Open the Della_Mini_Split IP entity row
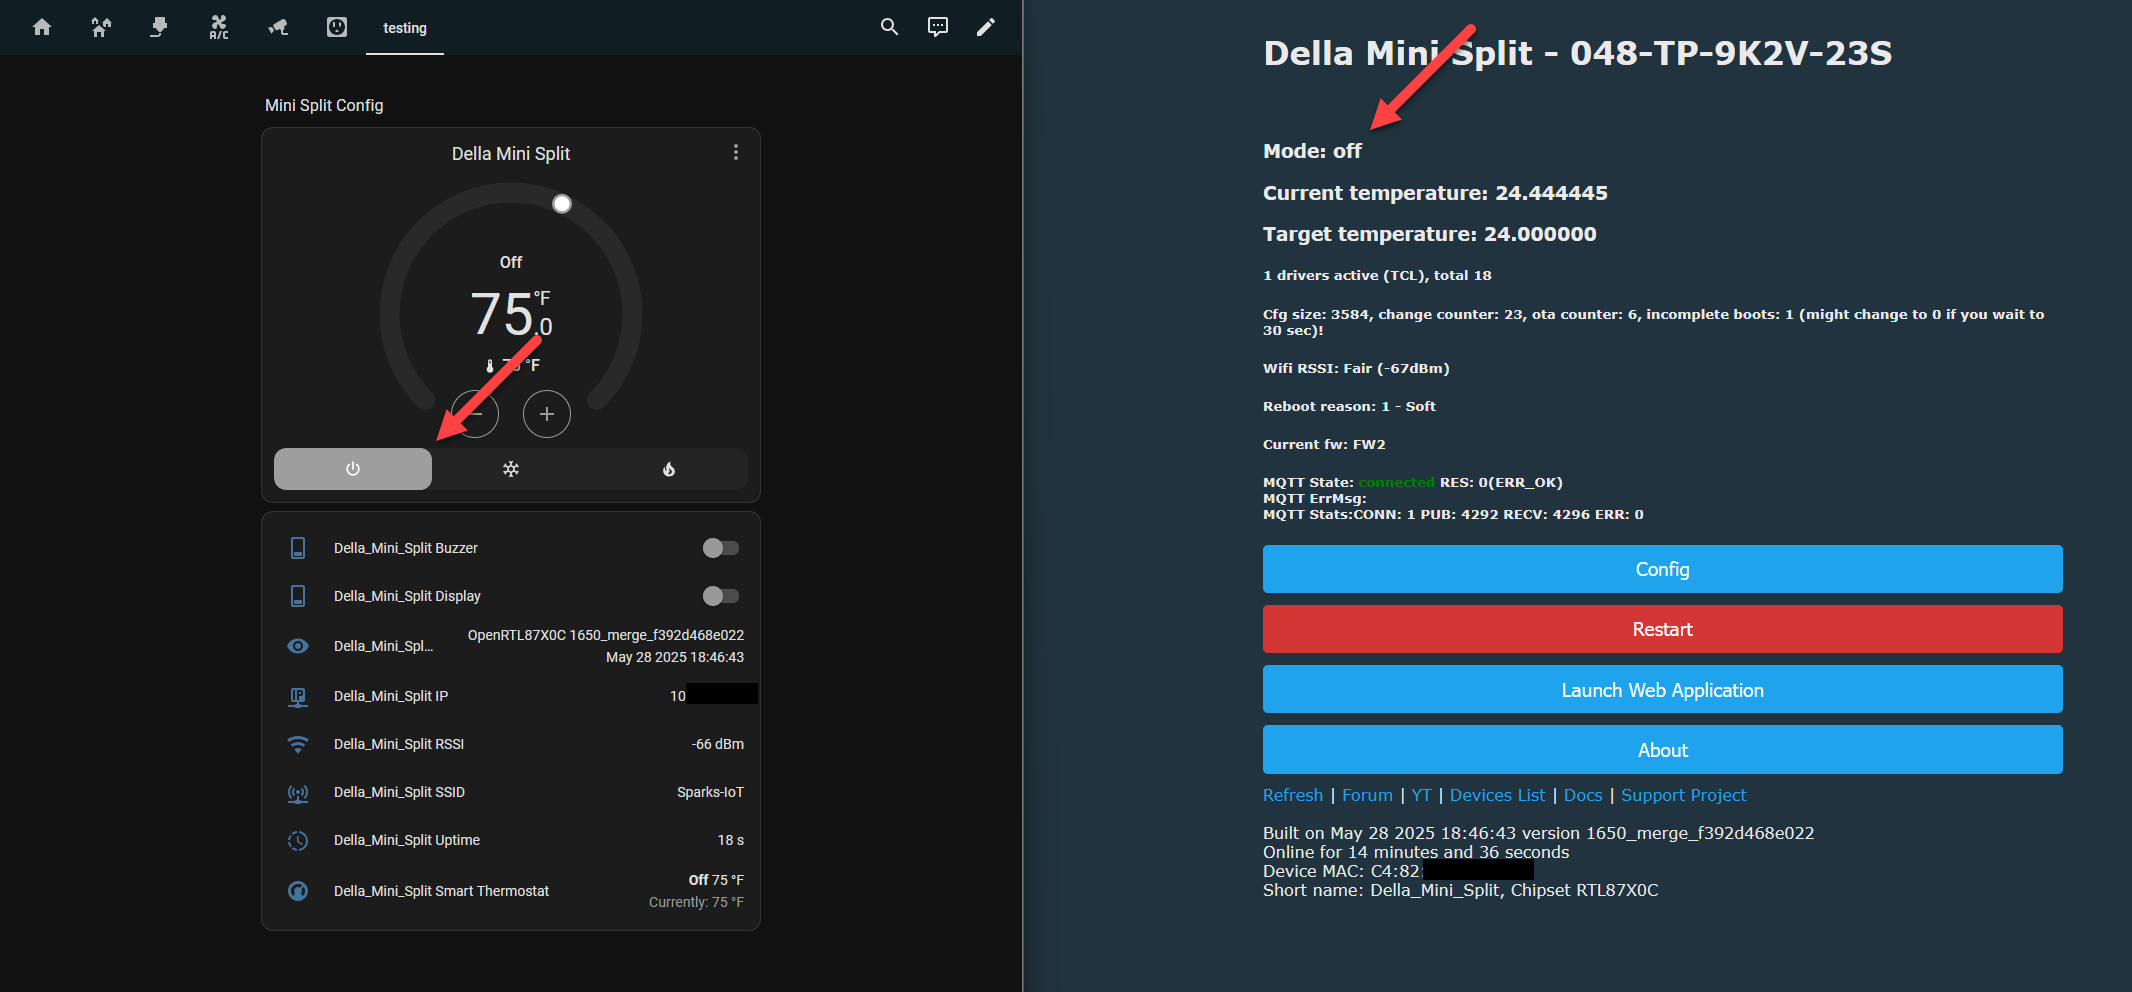Image resolution: width=2132 pixels, height=992 pixels. (x=511, y=696)
